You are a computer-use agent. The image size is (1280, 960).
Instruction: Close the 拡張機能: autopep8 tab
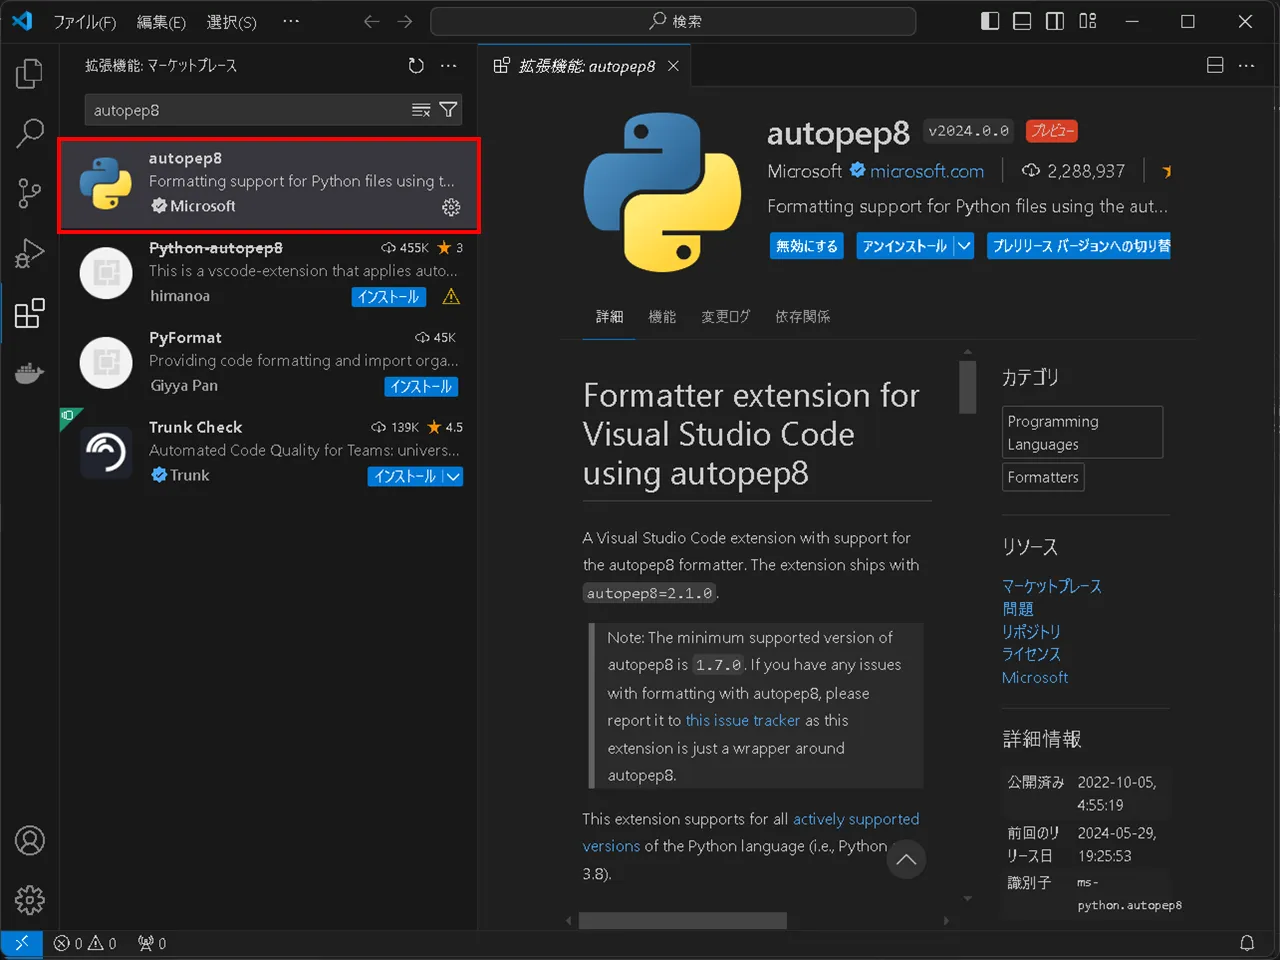click(673, 66)
